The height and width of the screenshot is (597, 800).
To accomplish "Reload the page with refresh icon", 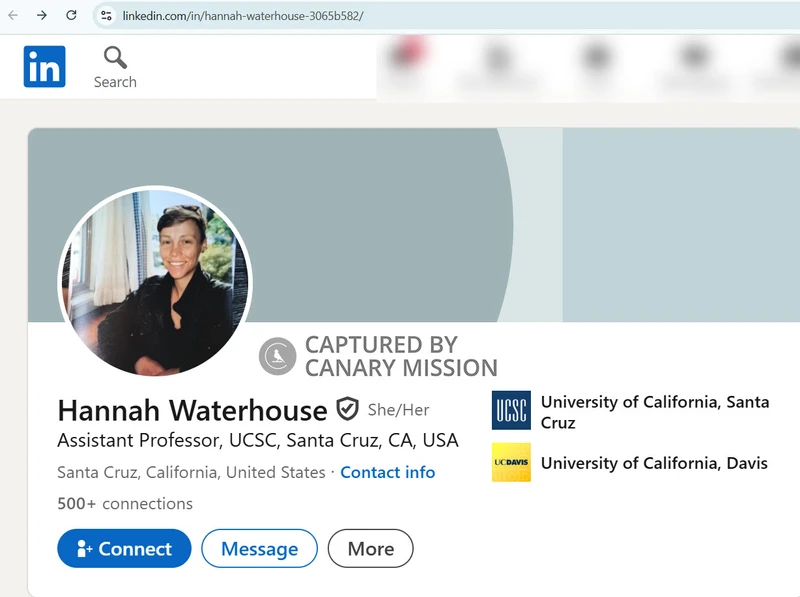I will click(71, 15).
